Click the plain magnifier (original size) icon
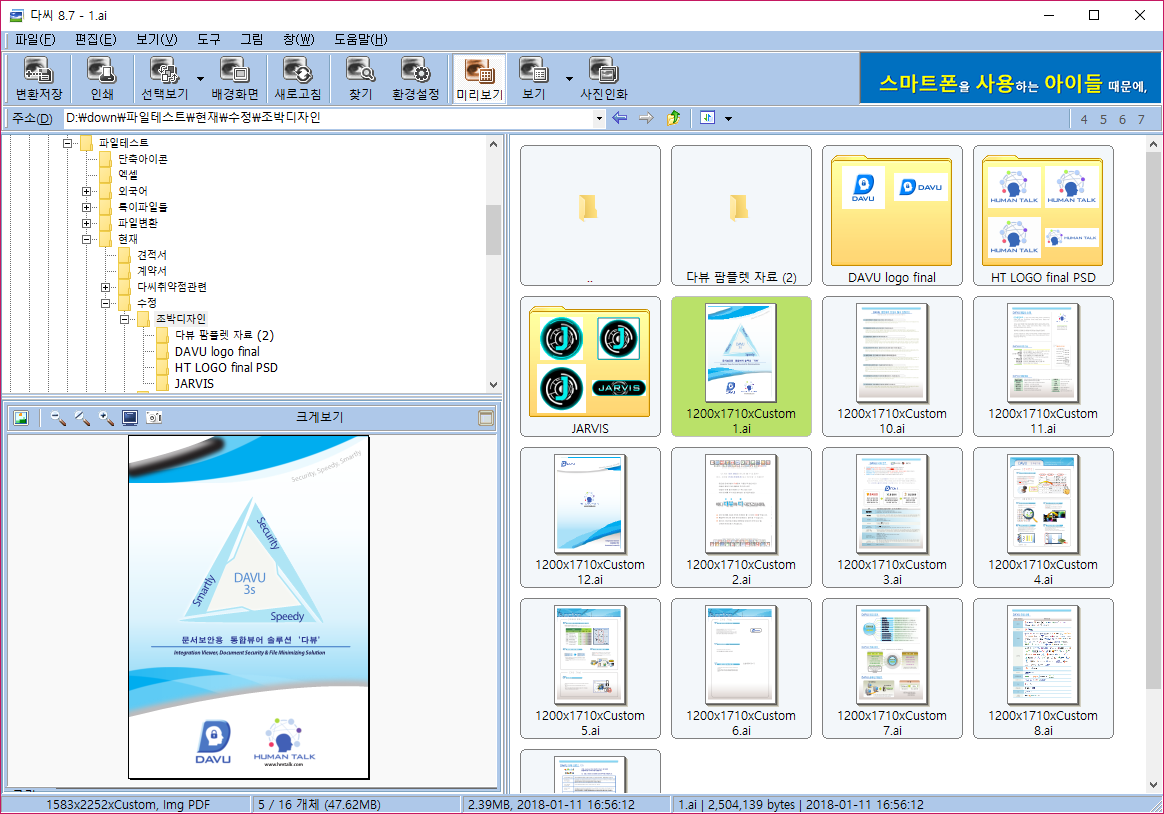The image size is (1164, 814). (82, 418)
